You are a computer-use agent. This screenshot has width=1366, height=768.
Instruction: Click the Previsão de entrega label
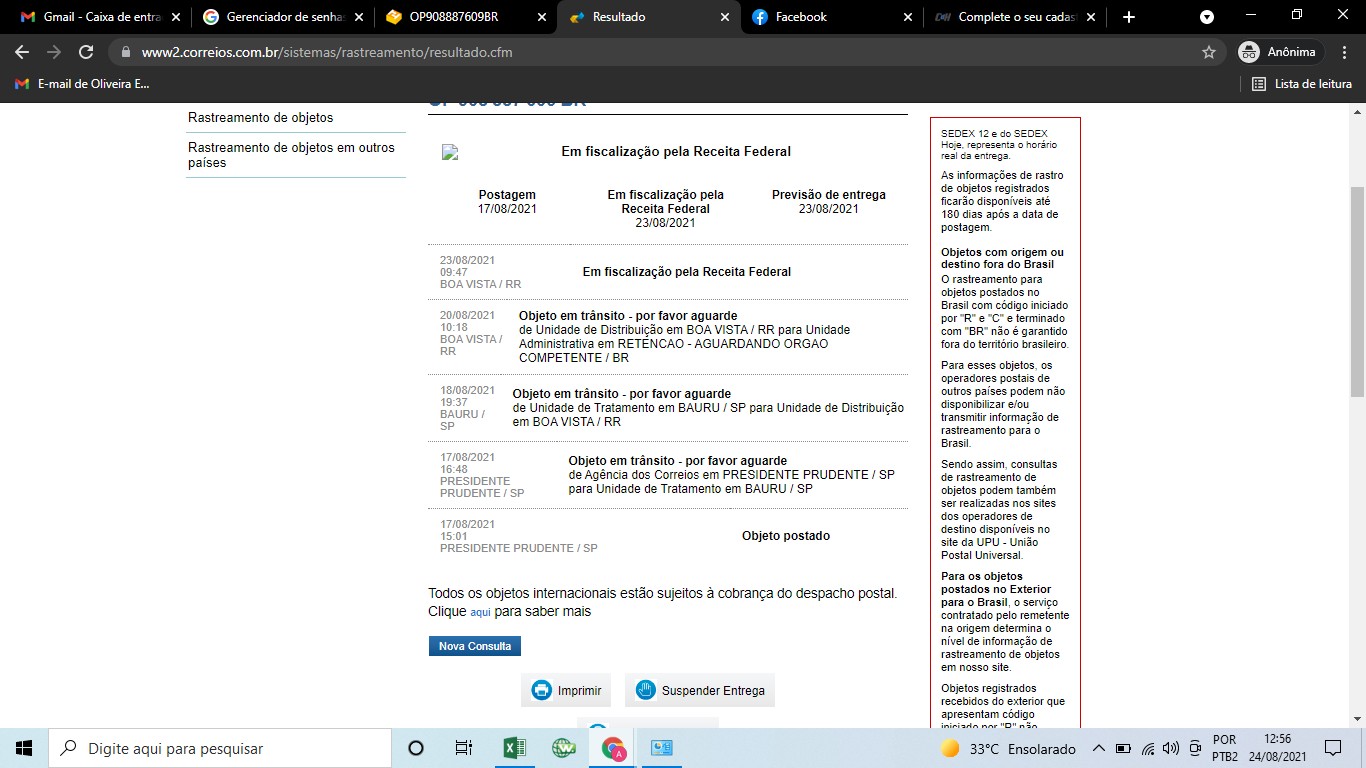point(829,195)
